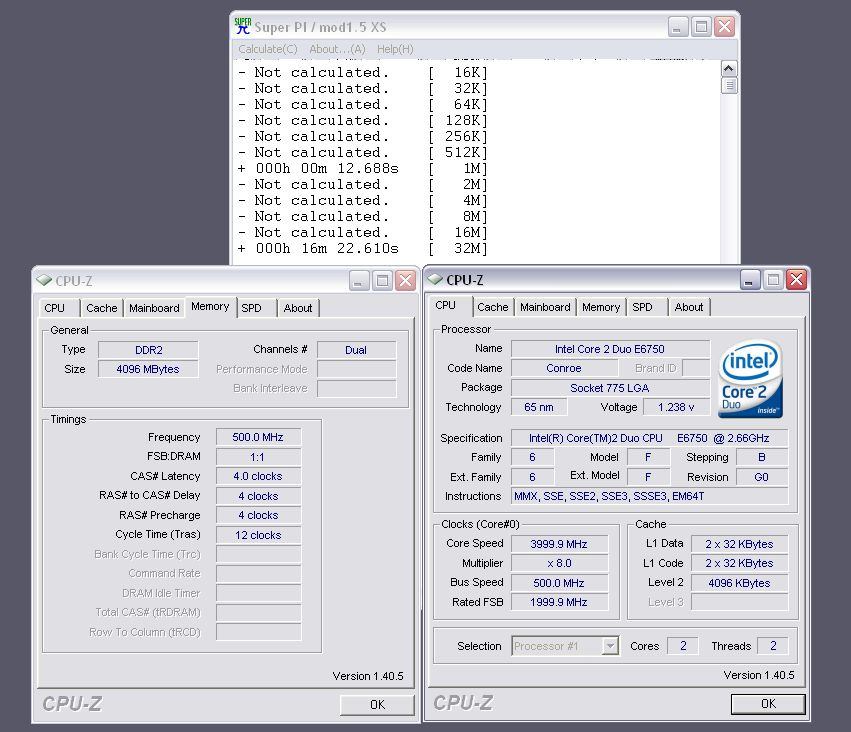Image resolution: width=851 pixels, height=732 pixels.
Task: Click RAS# to CAS# Delay 4 clocks field
Action: tap(258, 495)
